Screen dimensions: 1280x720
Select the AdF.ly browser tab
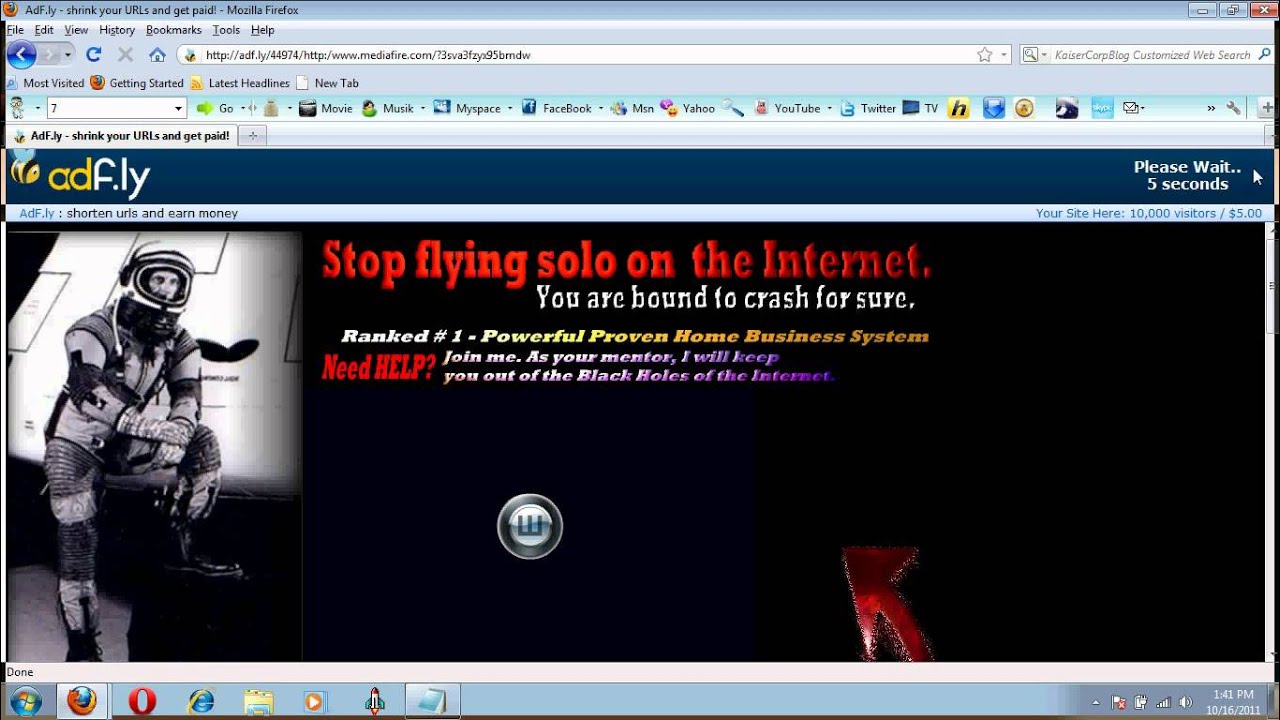click(120, 136)
